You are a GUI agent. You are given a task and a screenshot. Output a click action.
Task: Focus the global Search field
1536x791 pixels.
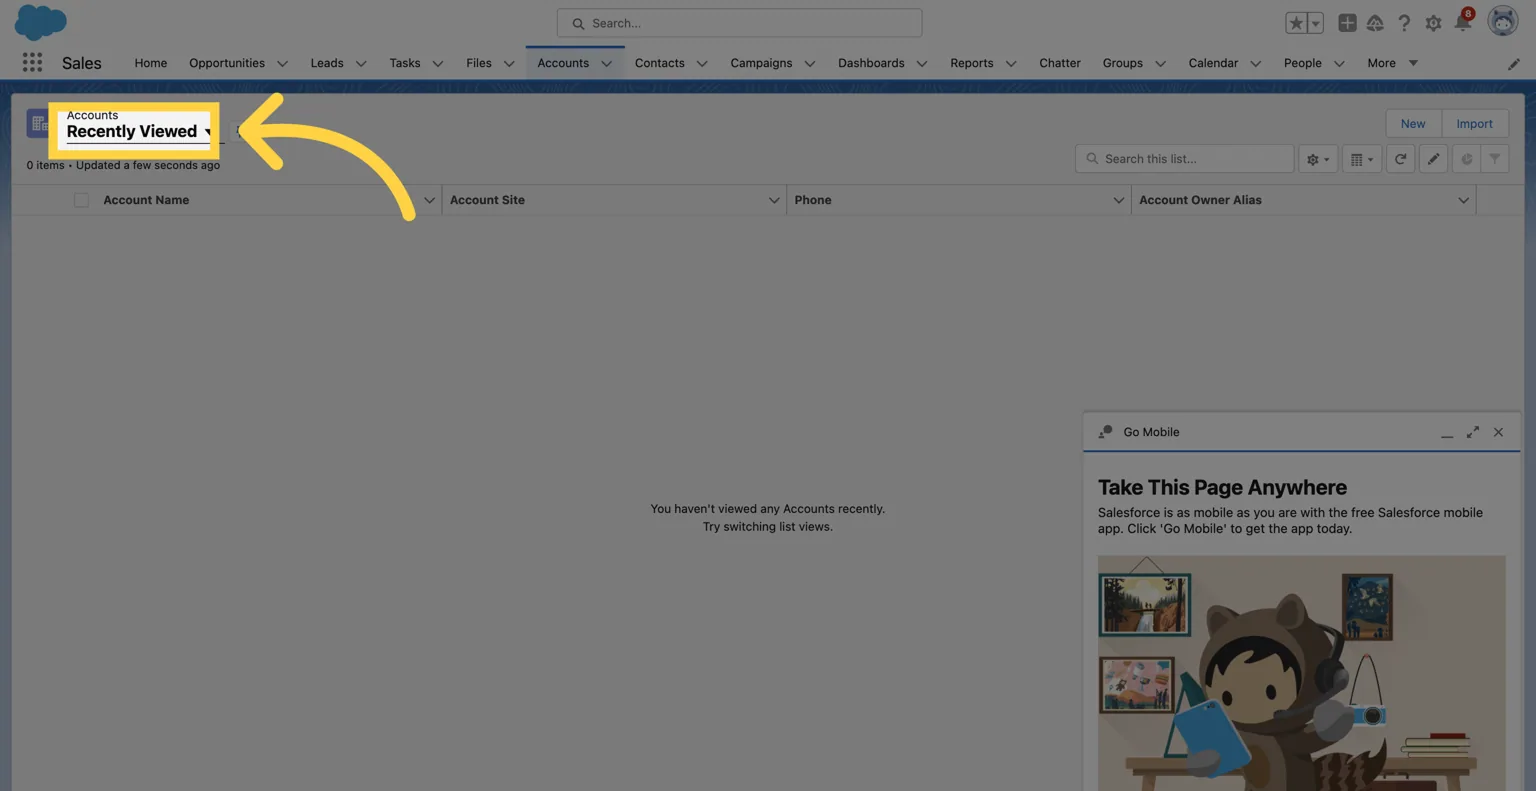pos(739,23)
